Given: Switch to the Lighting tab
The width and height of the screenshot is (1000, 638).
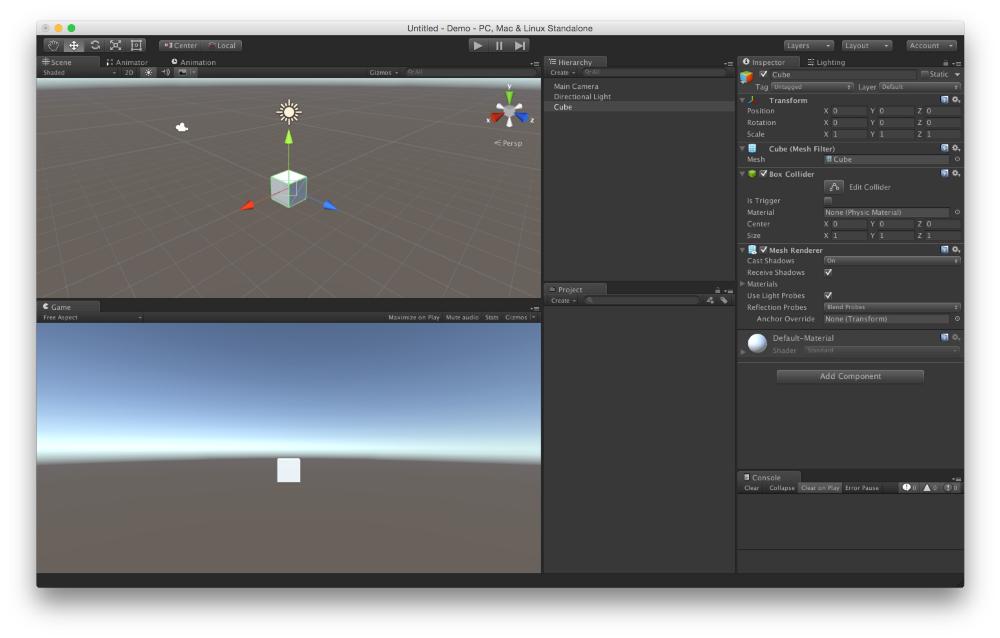Looking at the screenshot, I should [826, 62].
